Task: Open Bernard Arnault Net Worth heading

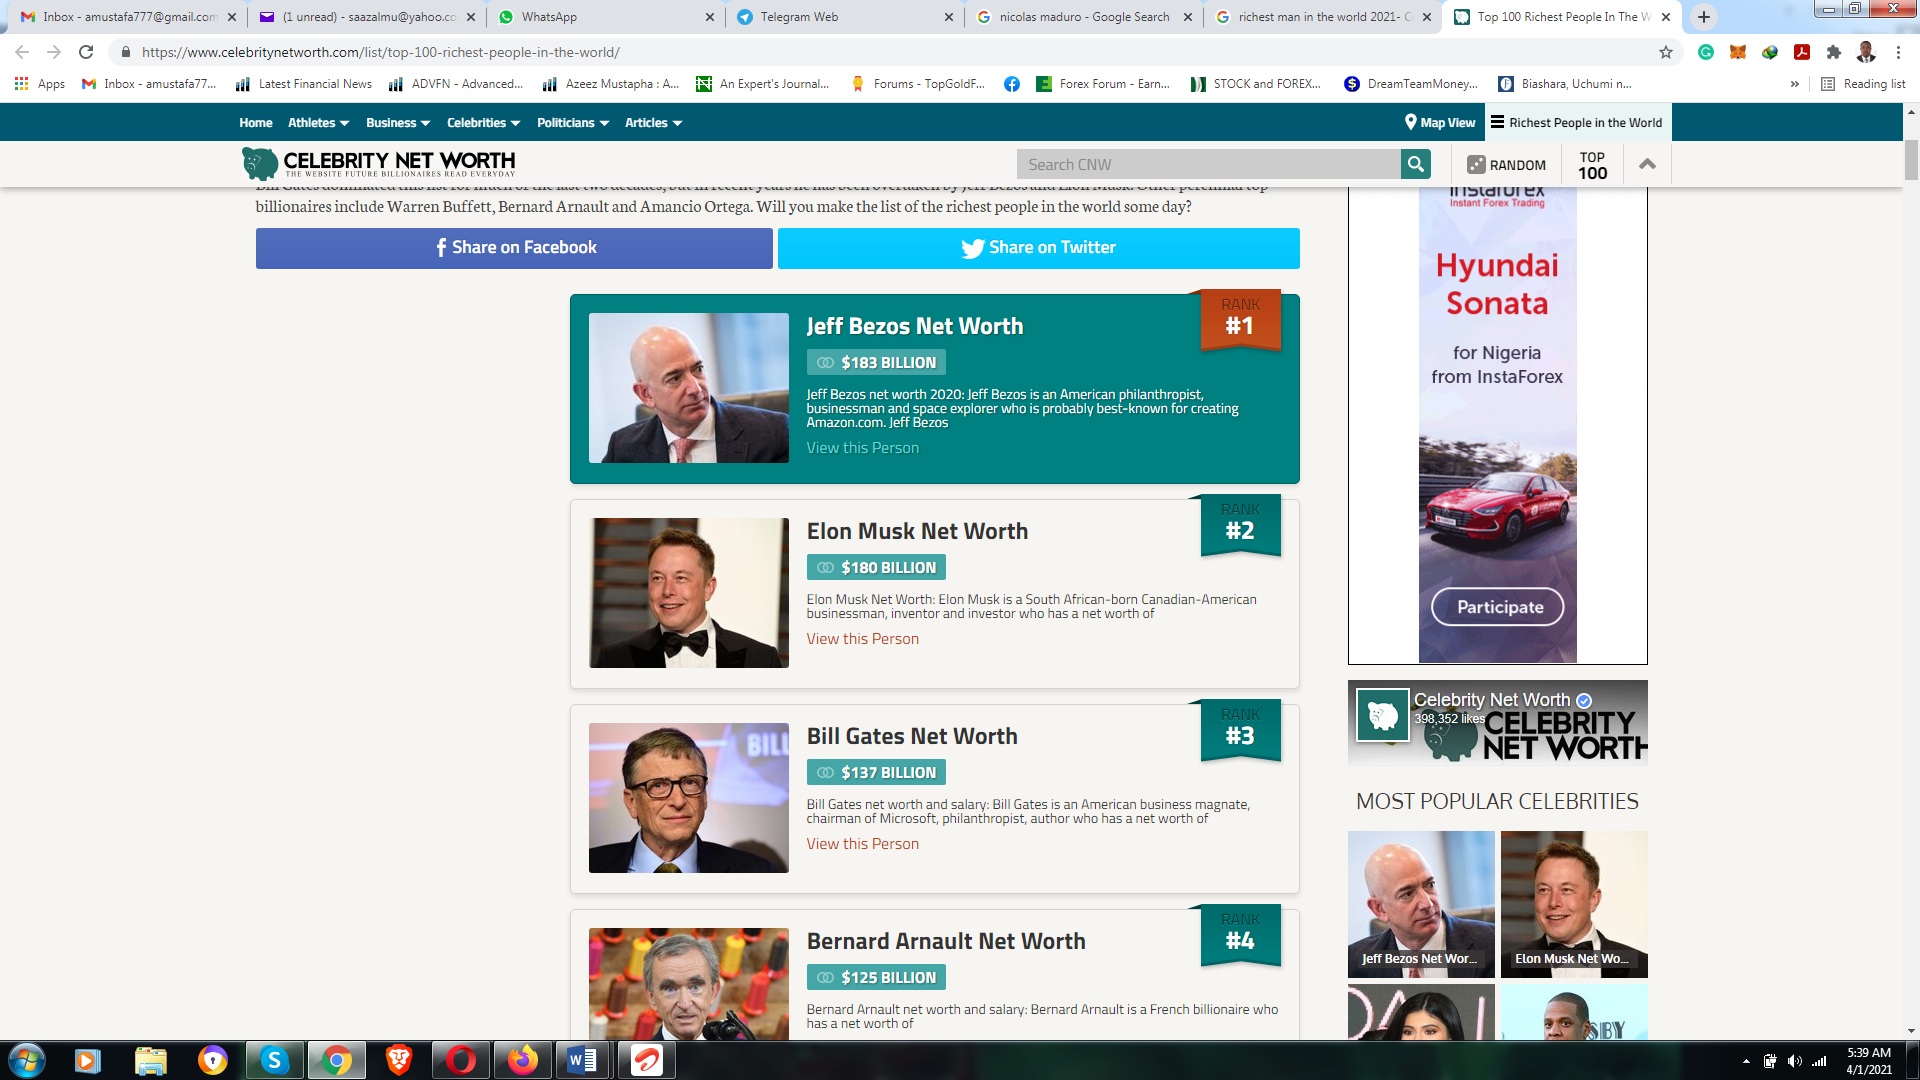Action: (x=945, y=941)
